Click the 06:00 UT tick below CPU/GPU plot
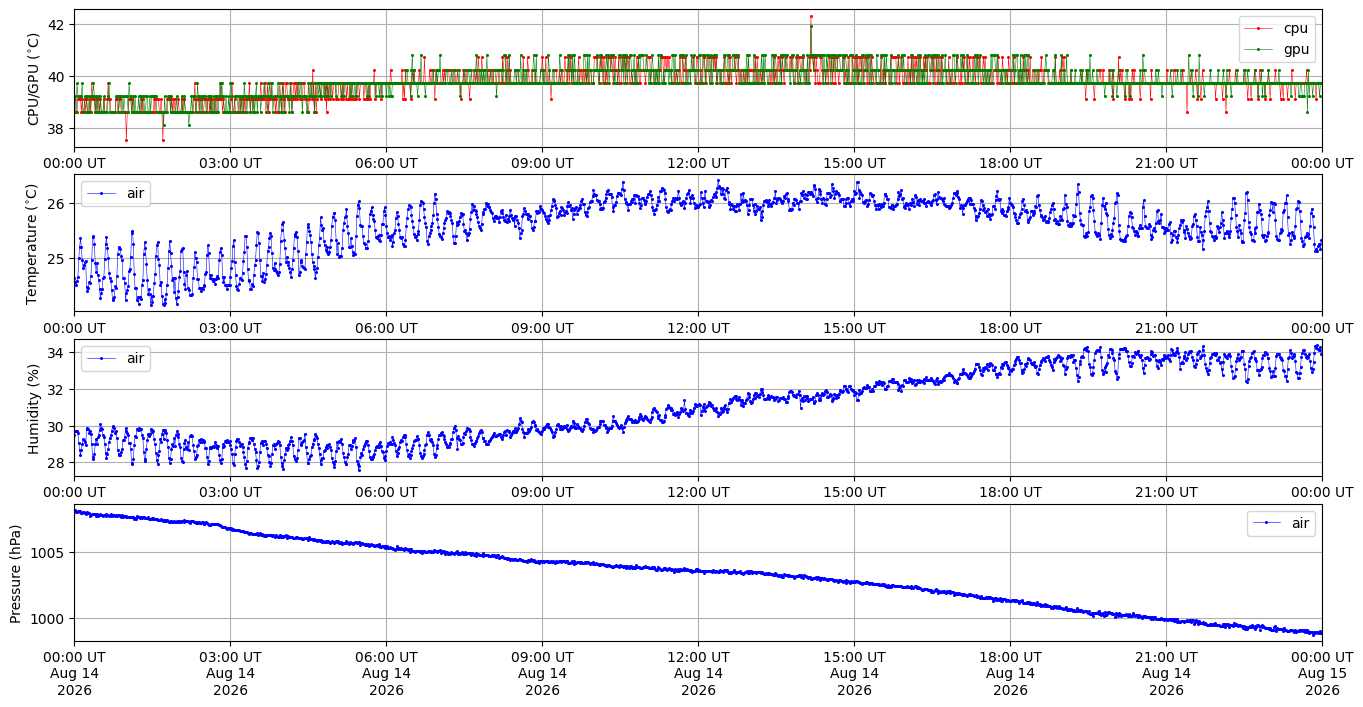Image resolution: width=1363 pixels, height=707 pixels. (386, 163)
